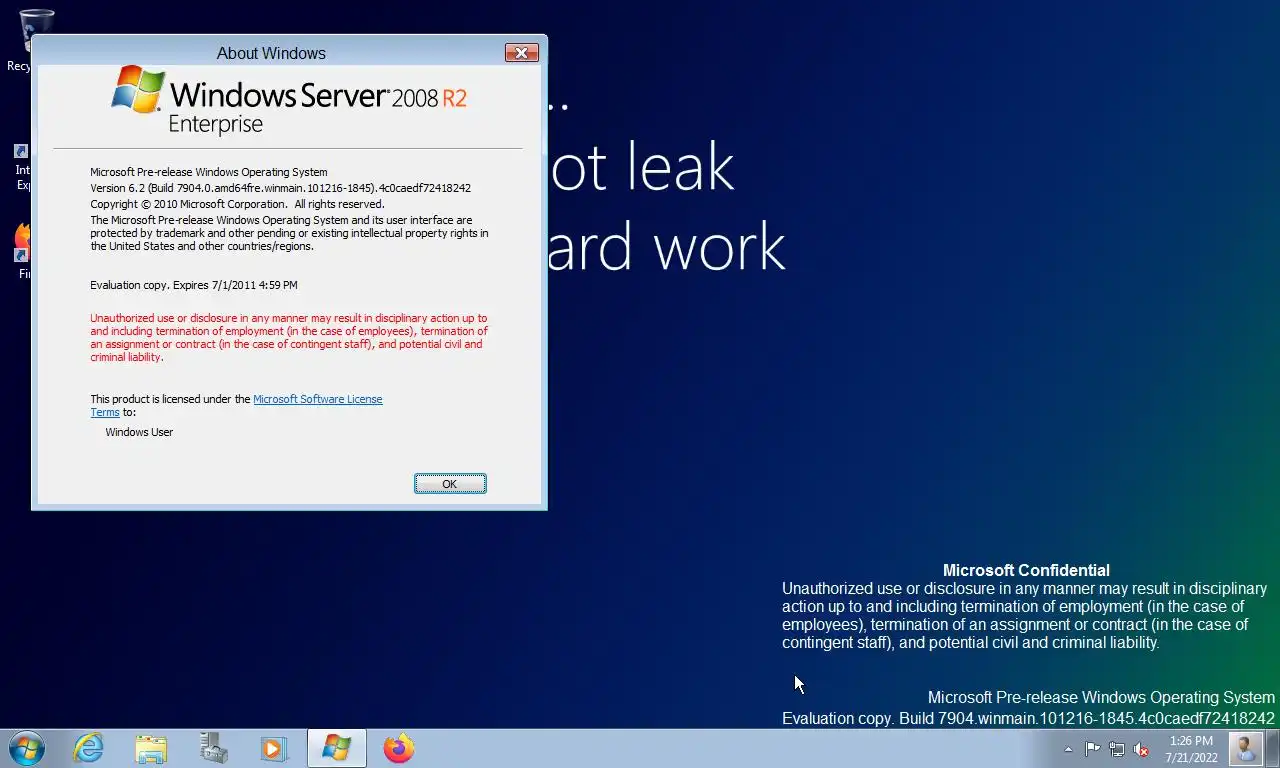Click the 'Windows User' licensee text
The width and height of the screenshot is (1280, 768).
tap(139, 432)
